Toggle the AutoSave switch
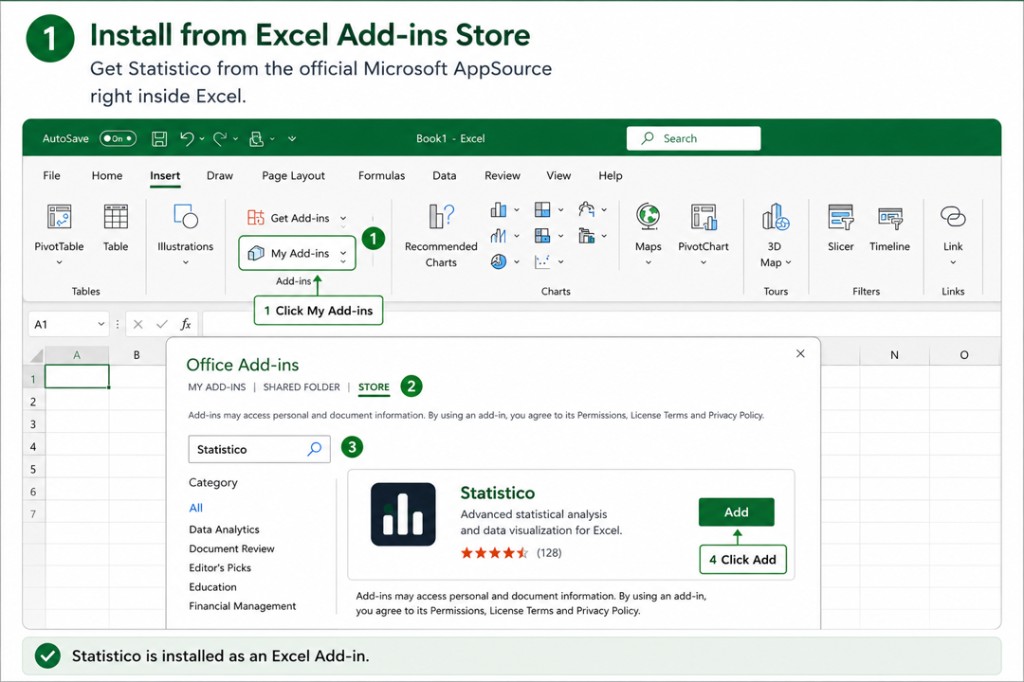The image size is (1024, 682). coord(118,138)
